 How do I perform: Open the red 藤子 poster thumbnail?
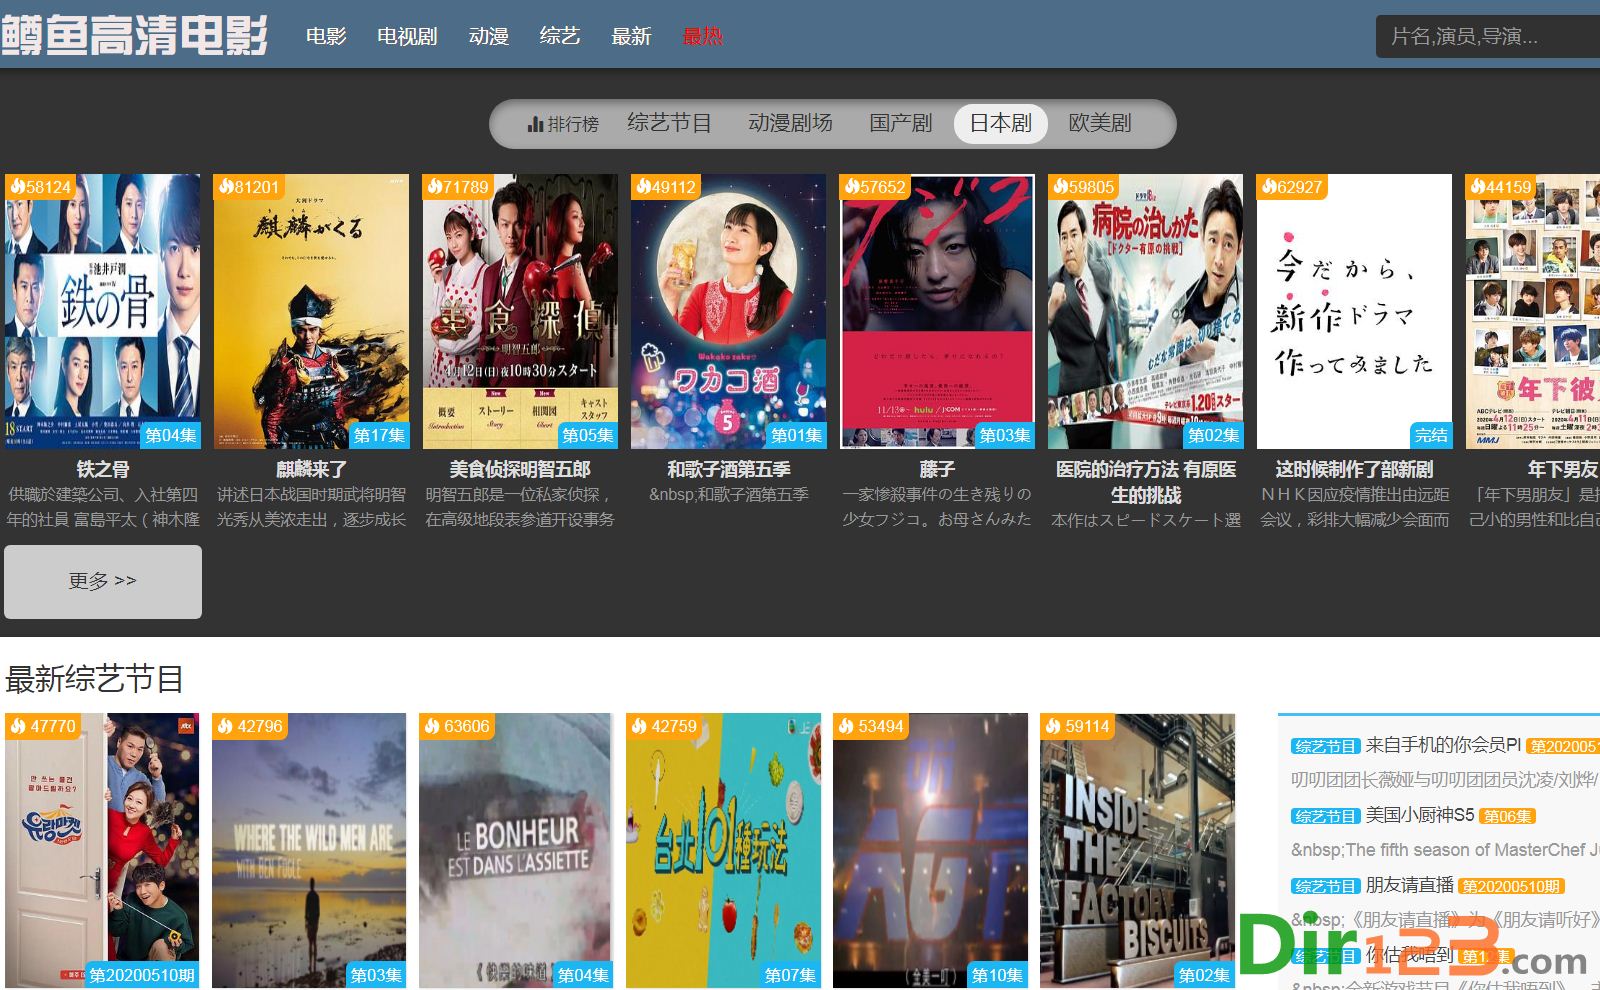coord(937,311)
